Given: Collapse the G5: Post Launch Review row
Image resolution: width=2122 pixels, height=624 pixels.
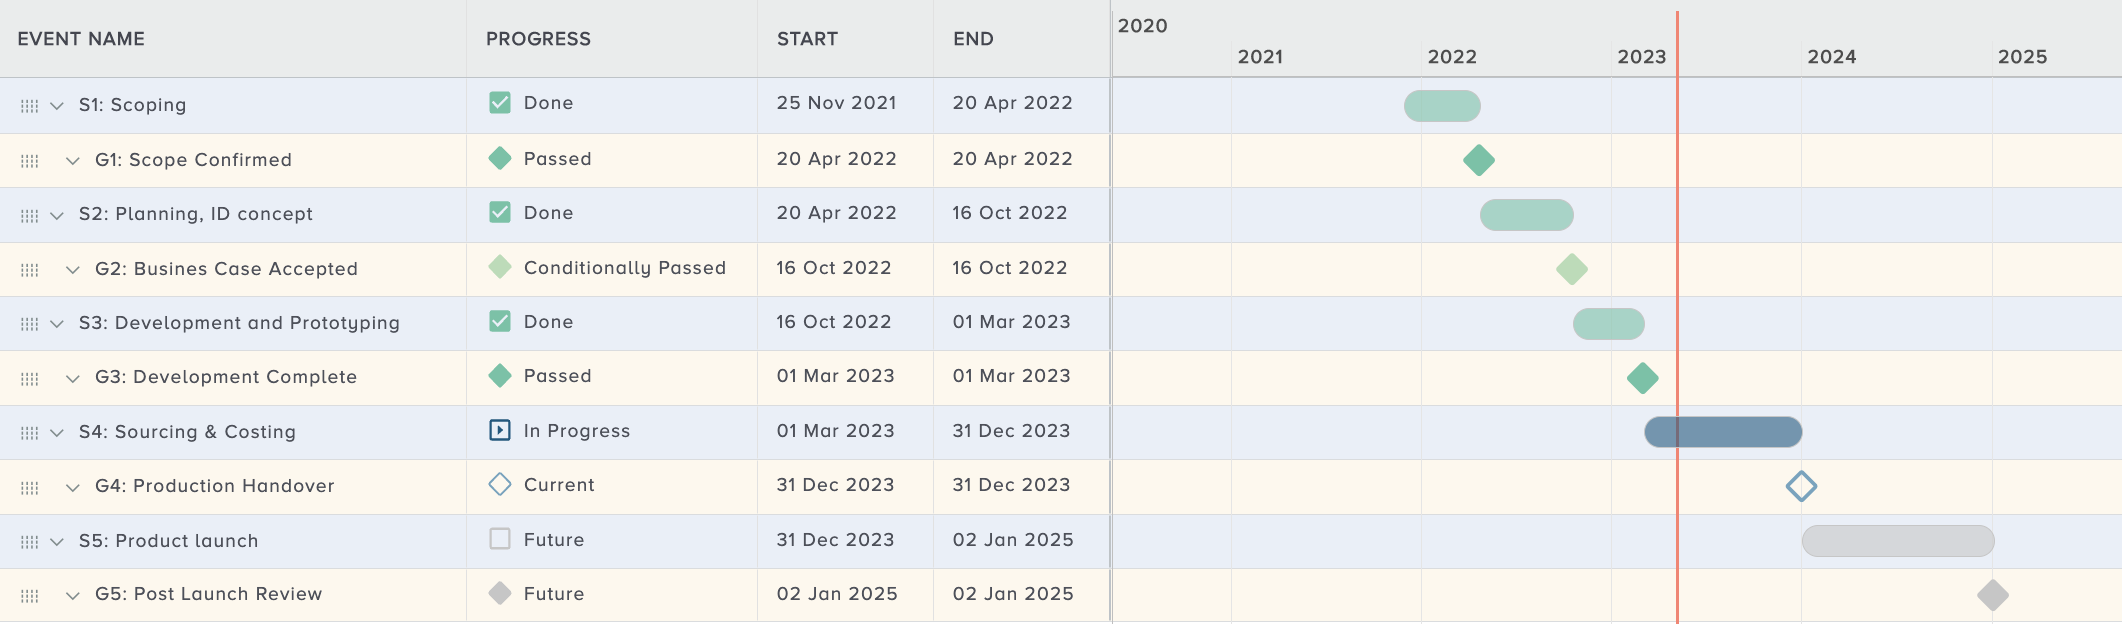Looking at the screenshot, I should click(x=70, y=594).
